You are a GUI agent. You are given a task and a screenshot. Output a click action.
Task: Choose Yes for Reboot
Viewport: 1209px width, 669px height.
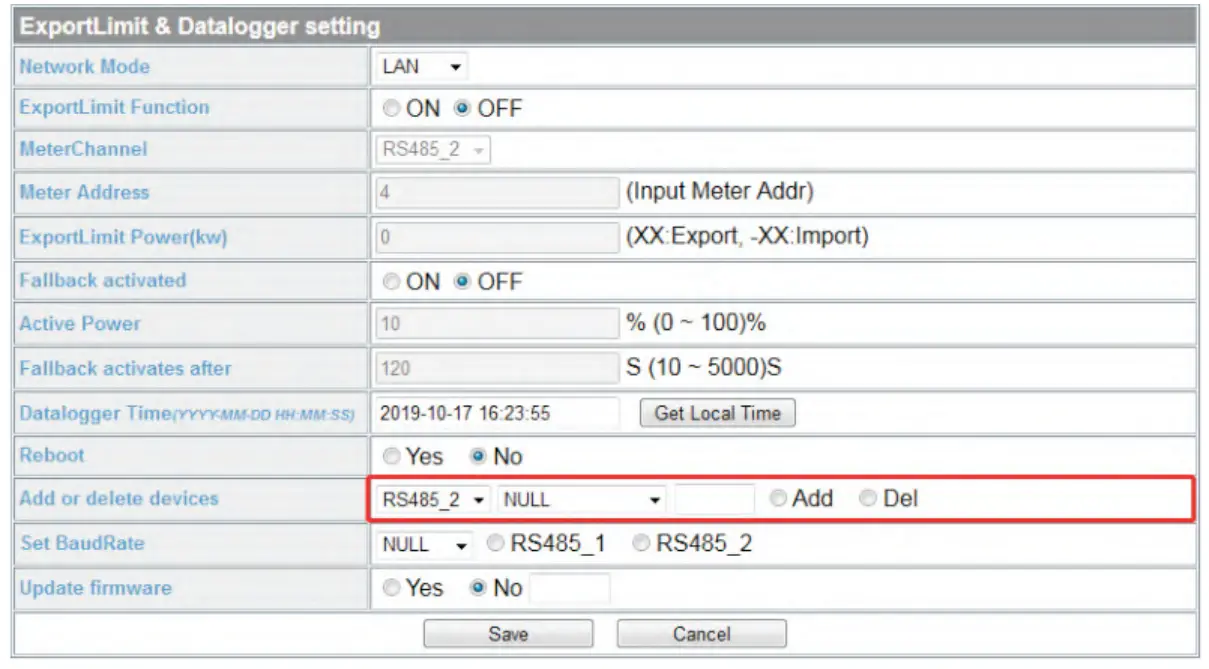click(x=392, y=456)
